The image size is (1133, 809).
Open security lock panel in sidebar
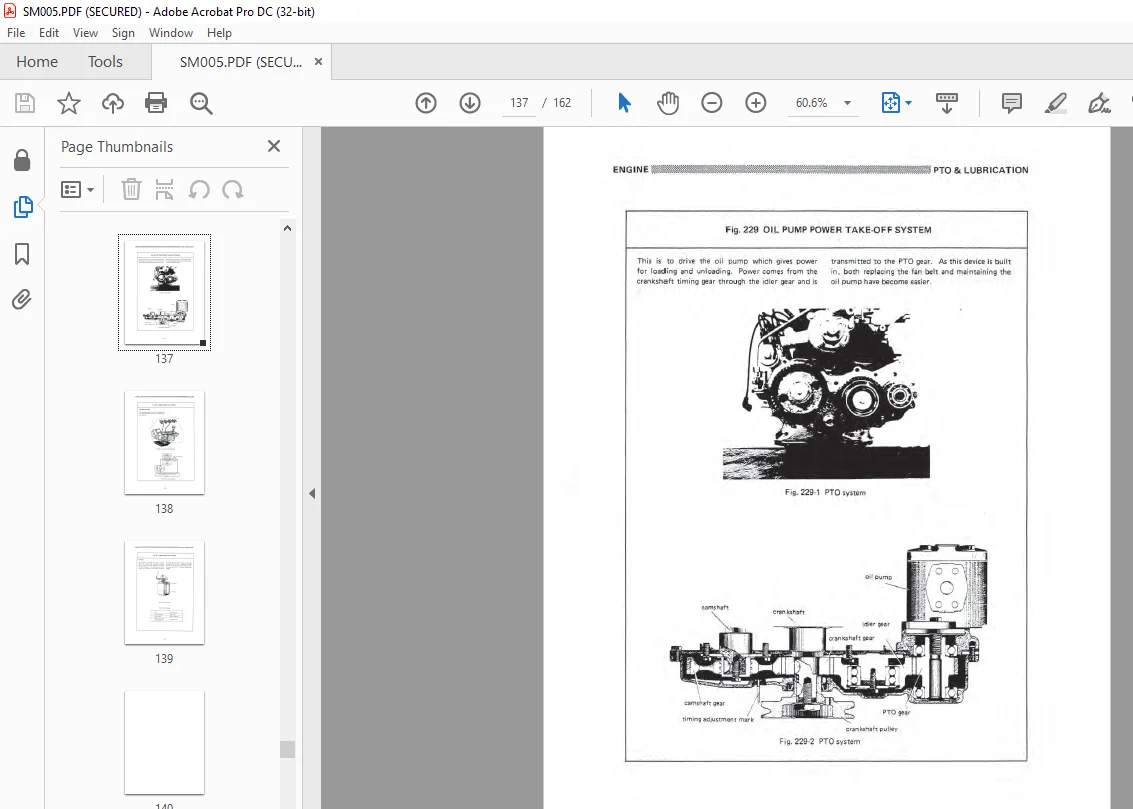click(x=22, y=160)
